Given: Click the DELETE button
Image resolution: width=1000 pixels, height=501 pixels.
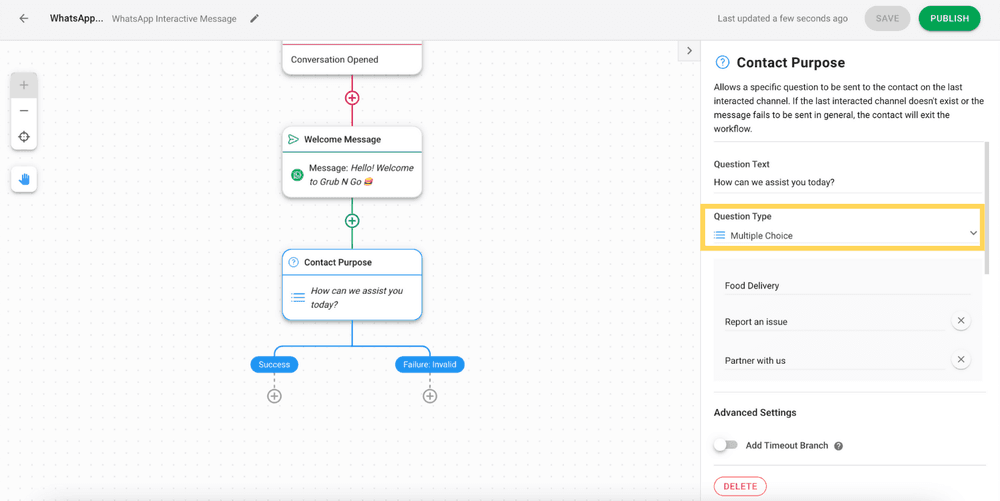Looking at the screenshot, I should click(x=740, y=486).
